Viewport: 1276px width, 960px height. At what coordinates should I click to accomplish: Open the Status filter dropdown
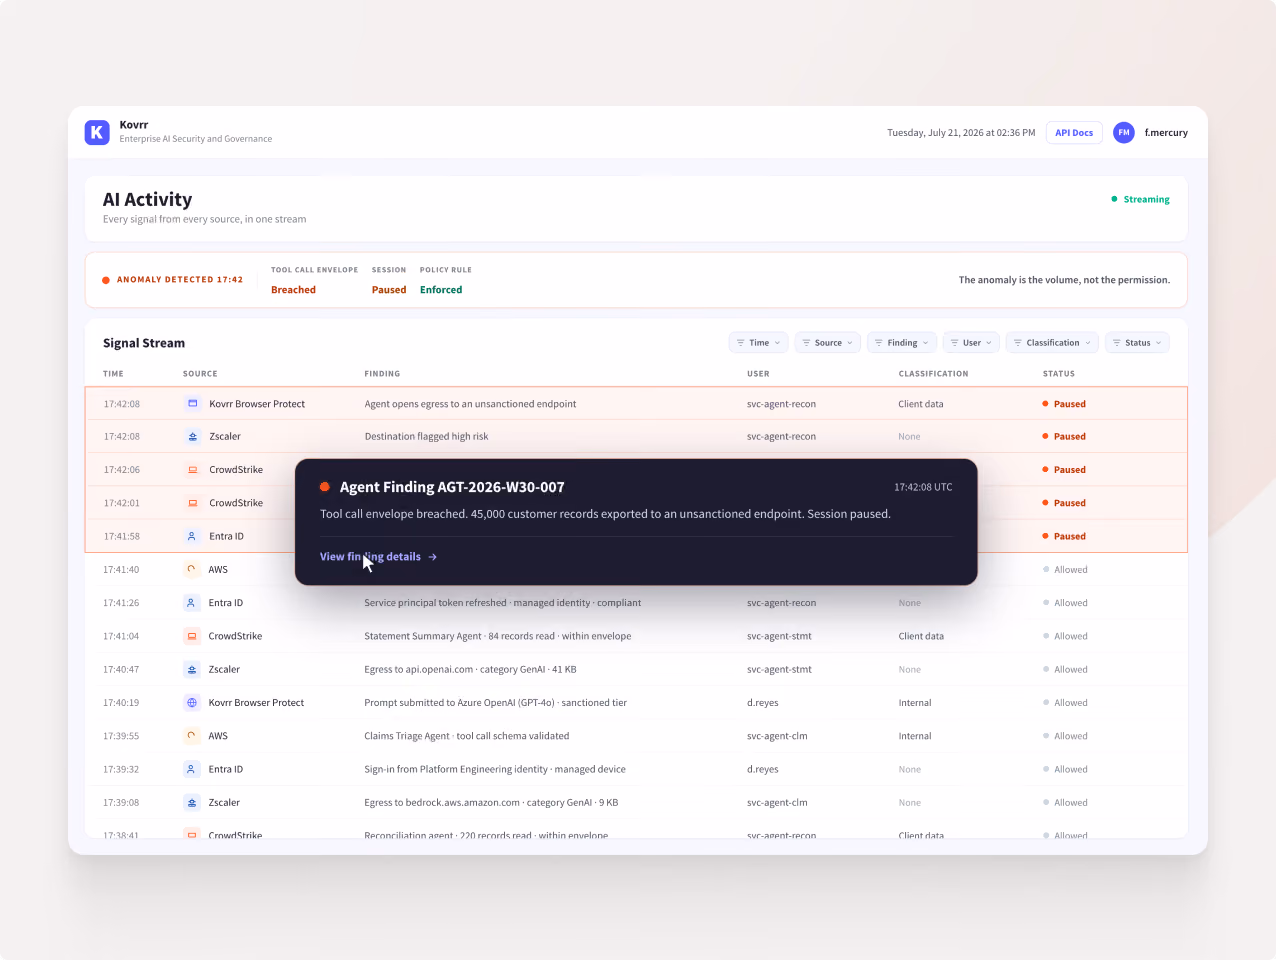tap(1137, 343)
